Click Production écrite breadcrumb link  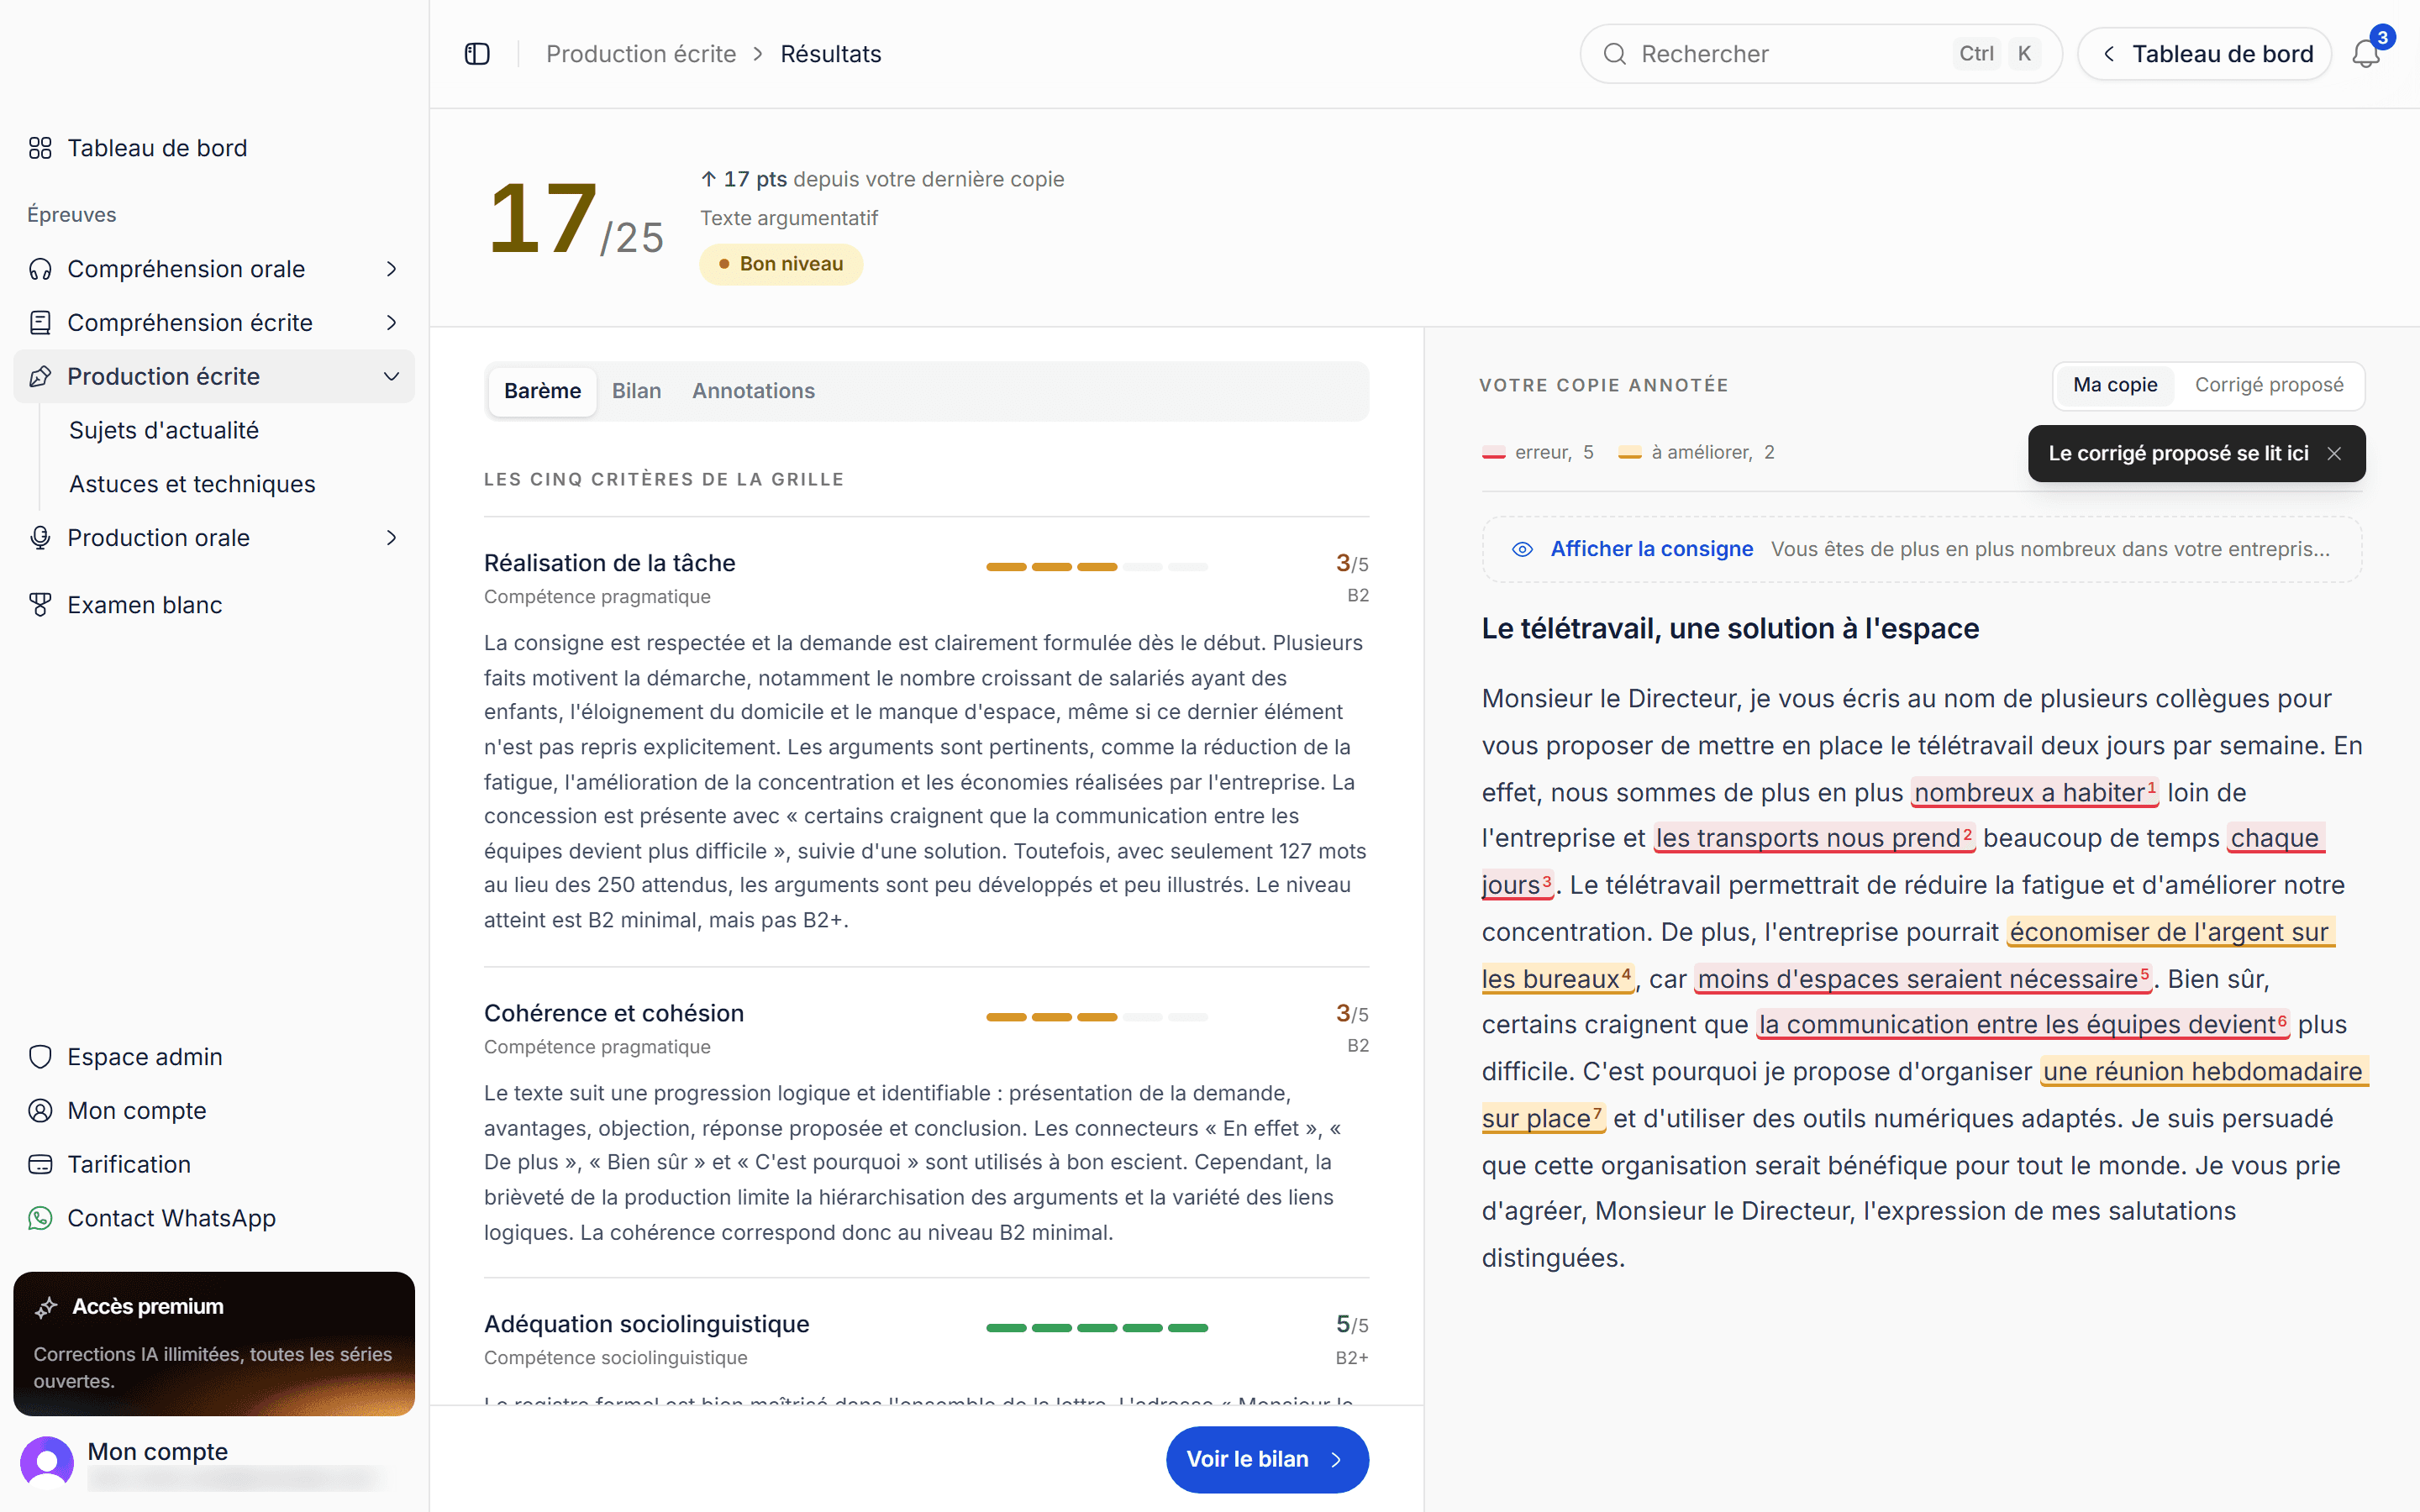(x=641, y=54)
